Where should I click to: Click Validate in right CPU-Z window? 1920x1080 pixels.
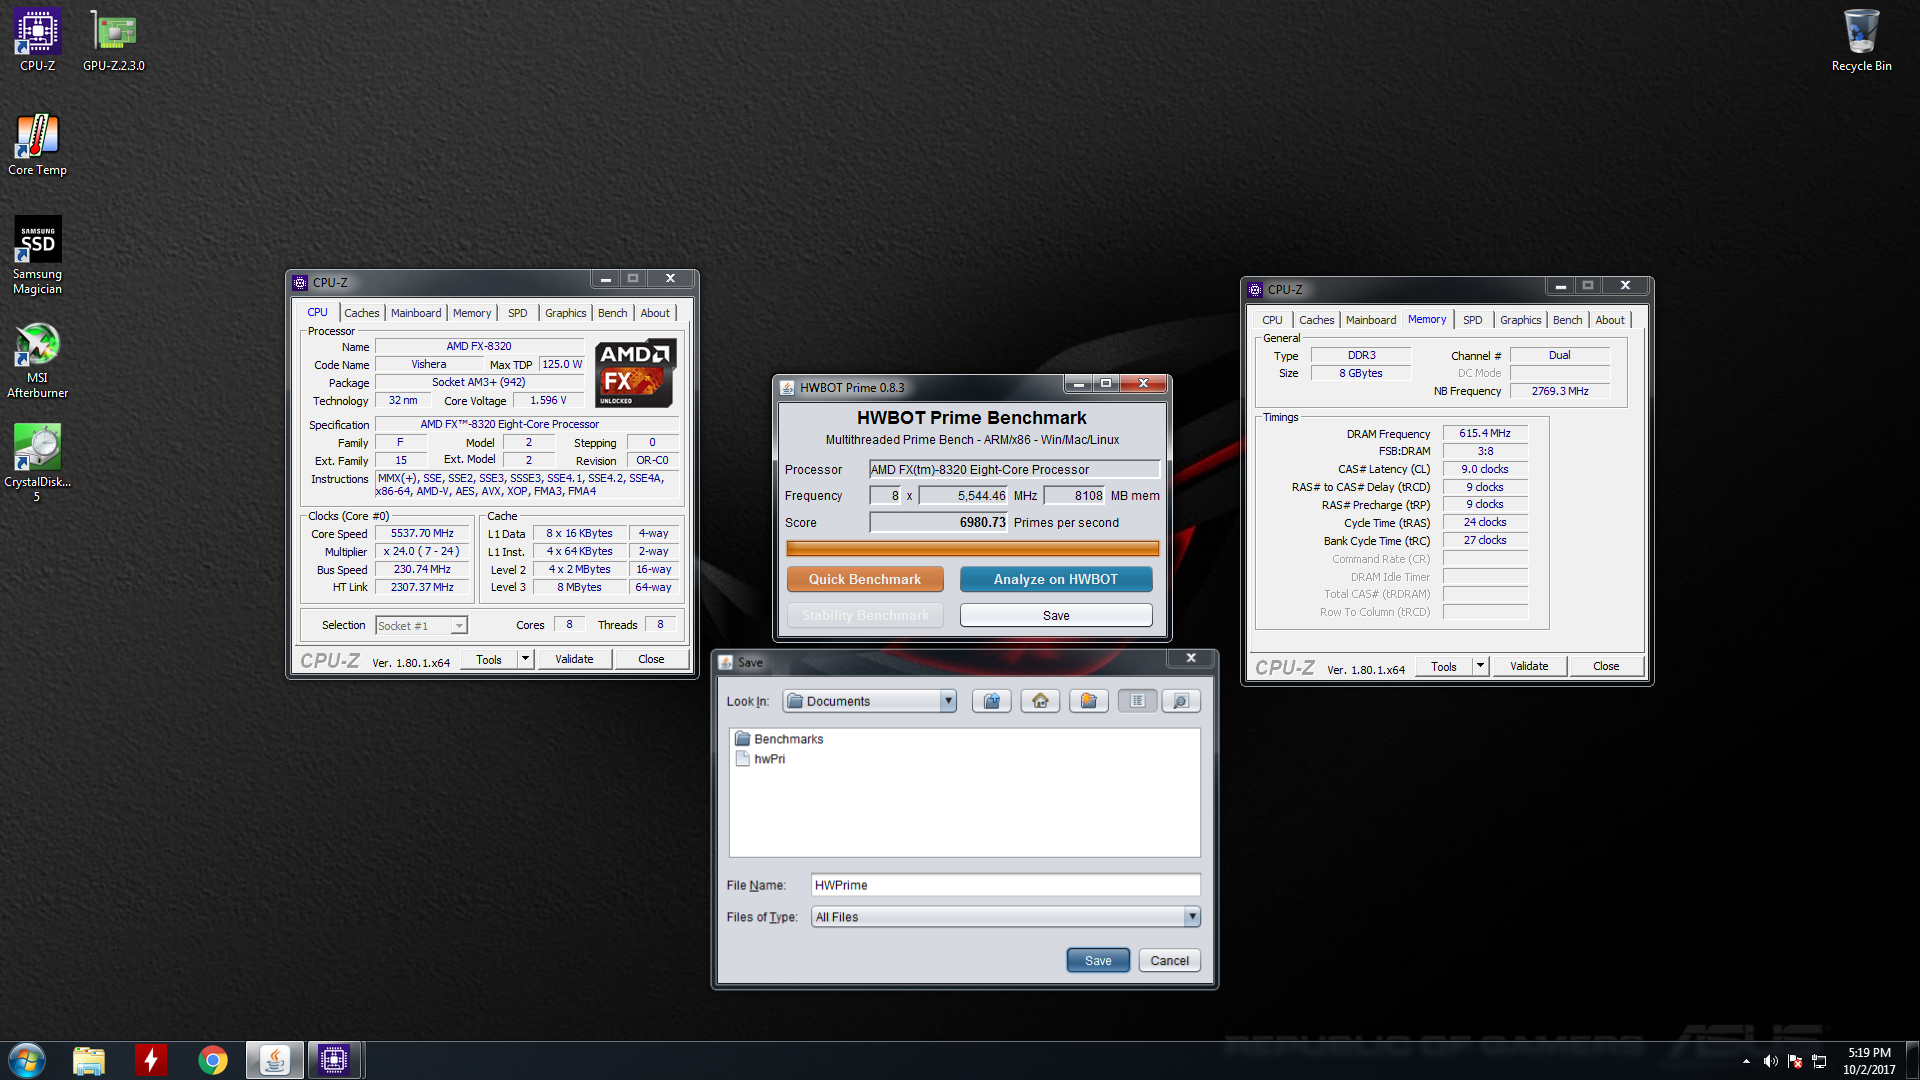point(1529,666)
